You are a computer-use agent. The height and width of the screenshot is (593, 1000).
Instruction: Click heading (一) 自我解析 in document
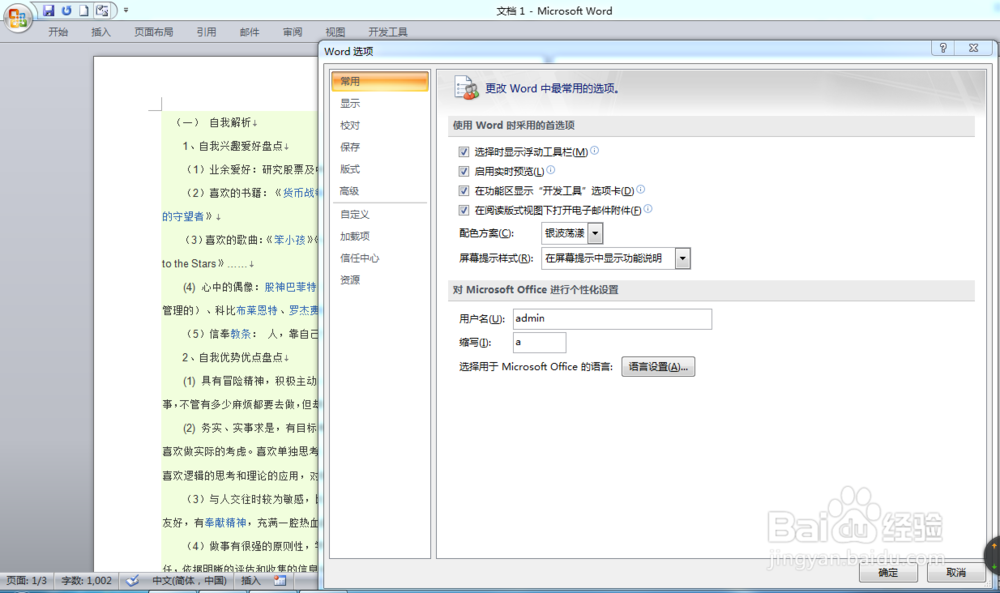click(216, 122)
